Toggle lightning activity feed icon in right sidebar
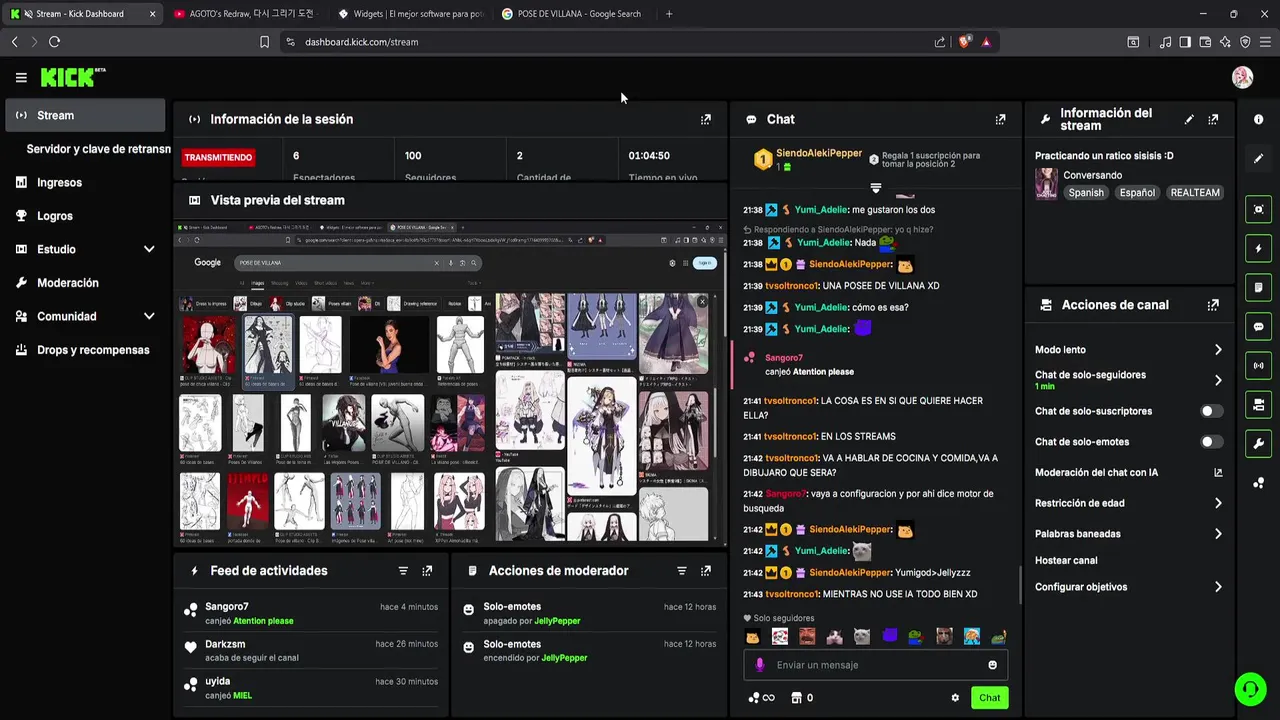This screenshot has height=720, width=1280. 1258,248
